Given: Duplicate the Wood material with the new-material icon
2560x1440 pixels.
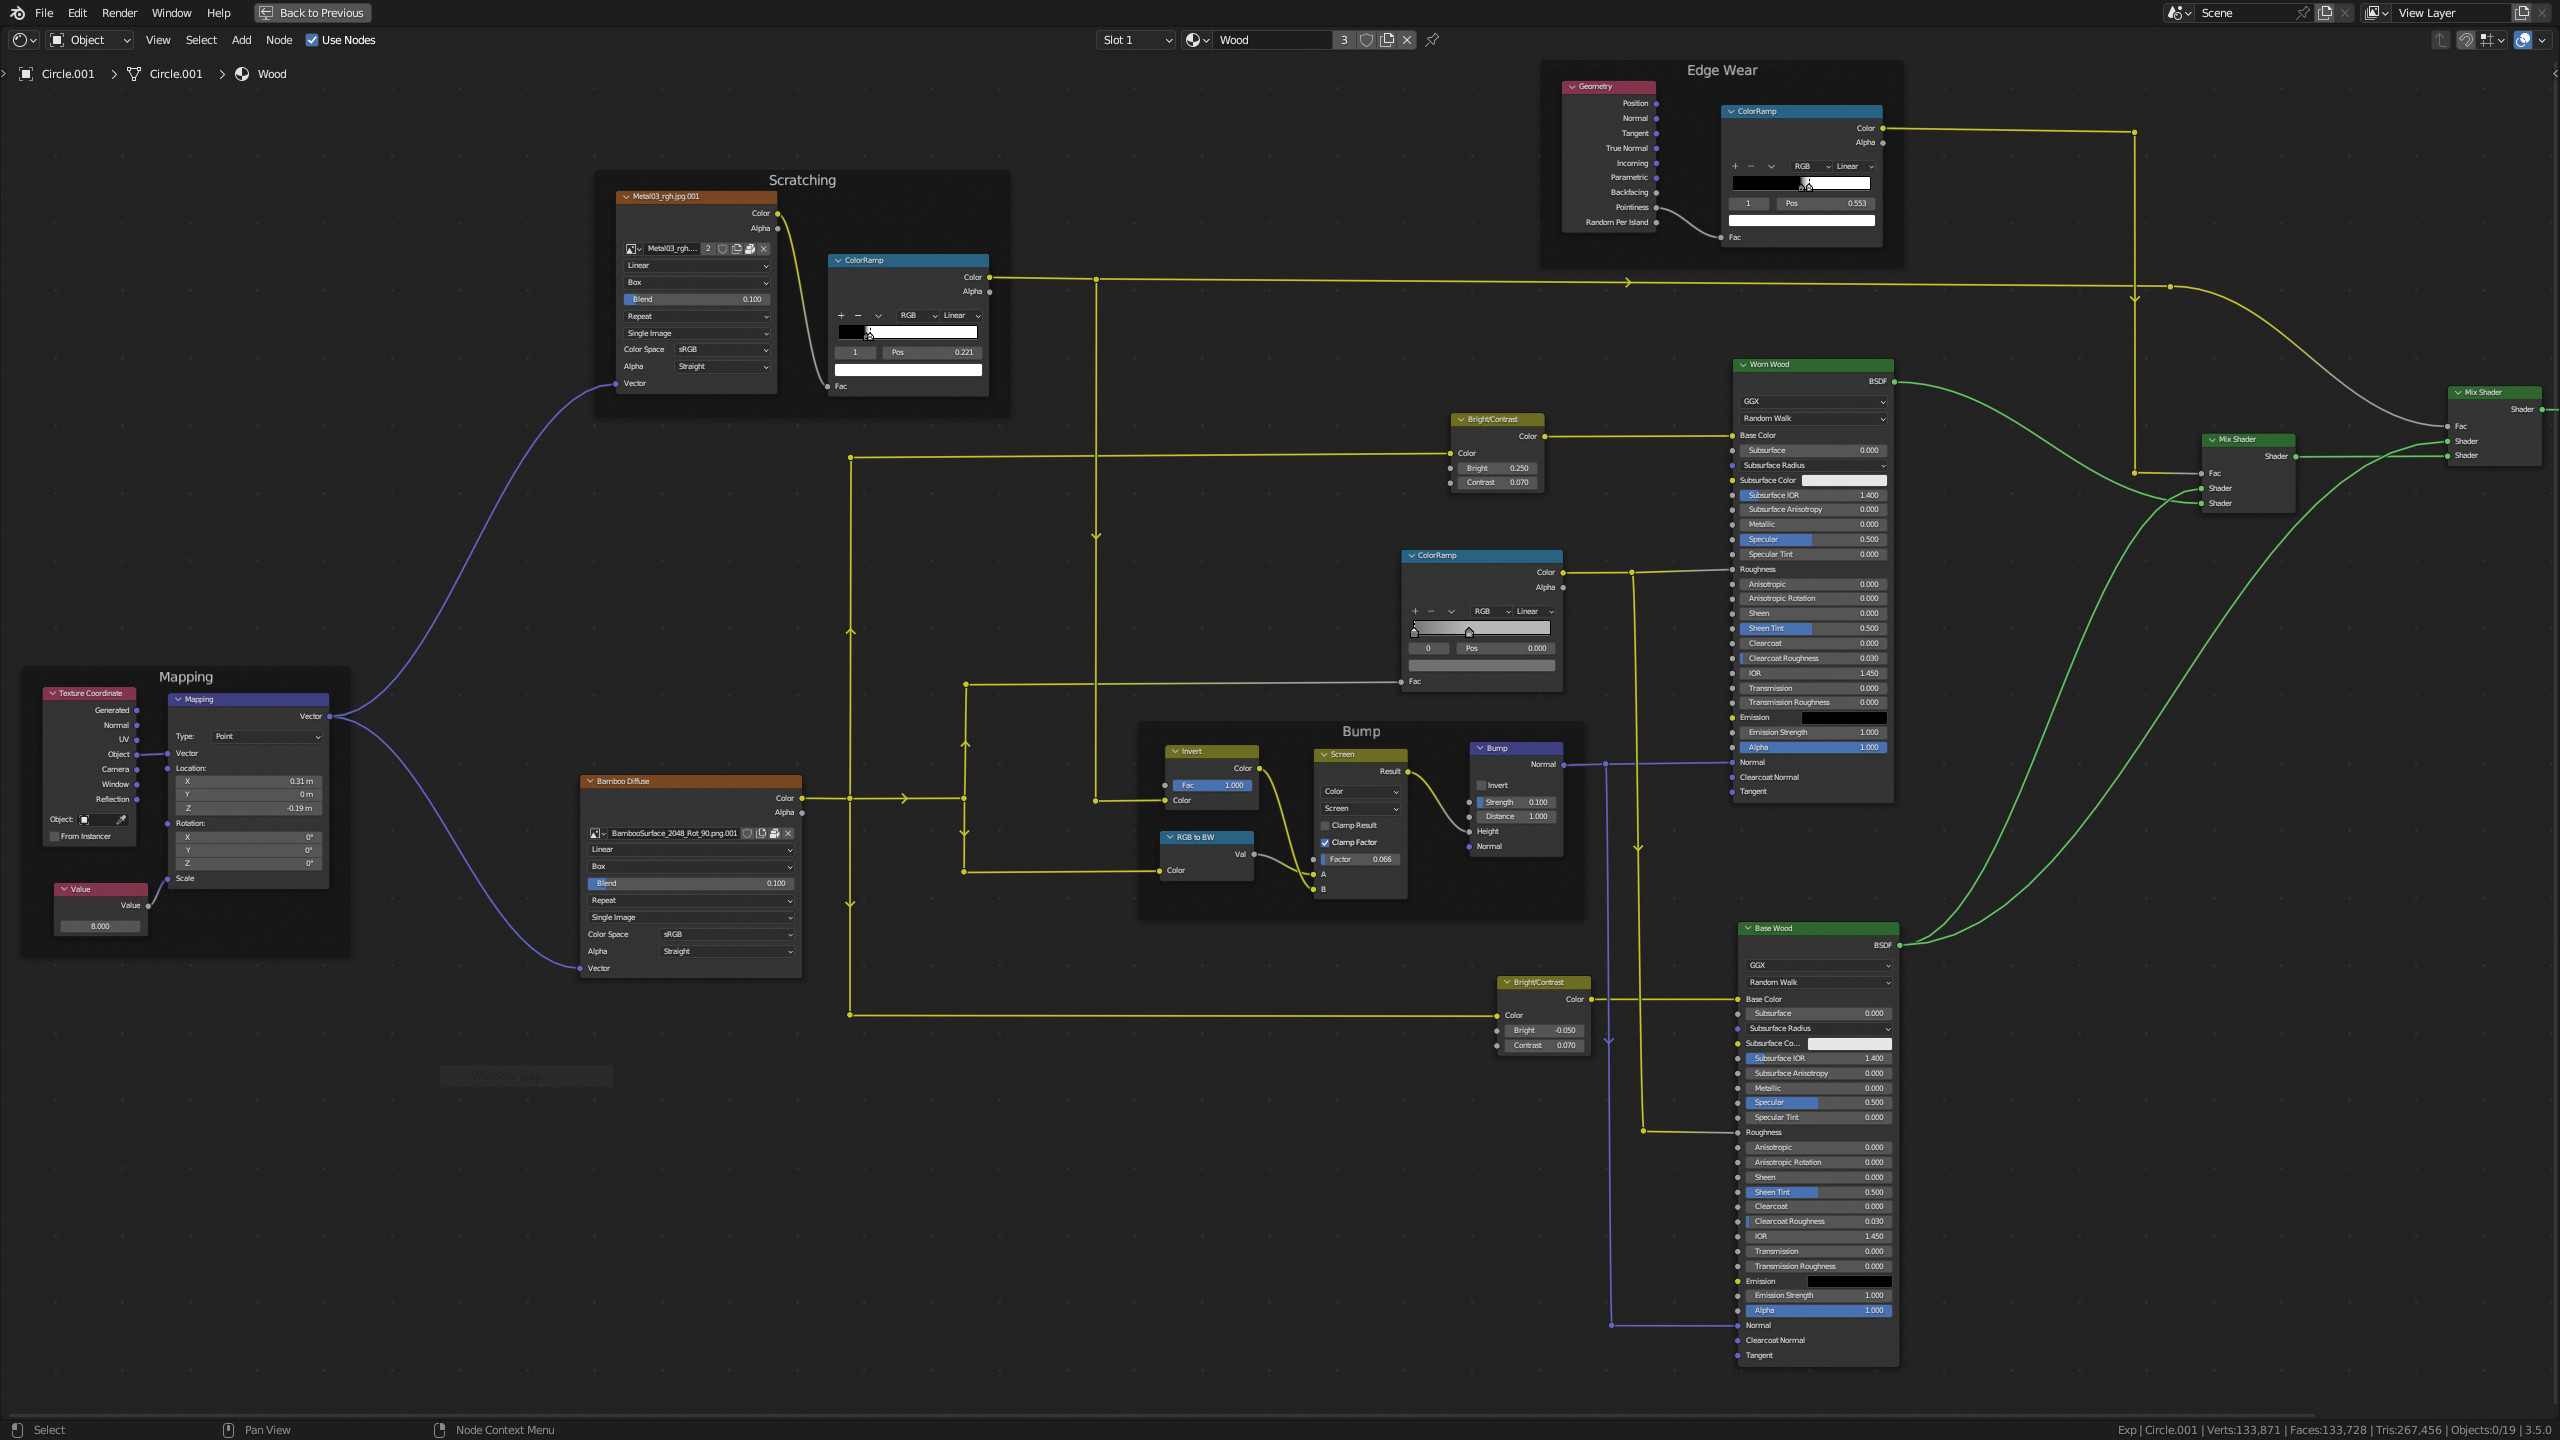Looking at the screenshot, I should [1387, 40].
